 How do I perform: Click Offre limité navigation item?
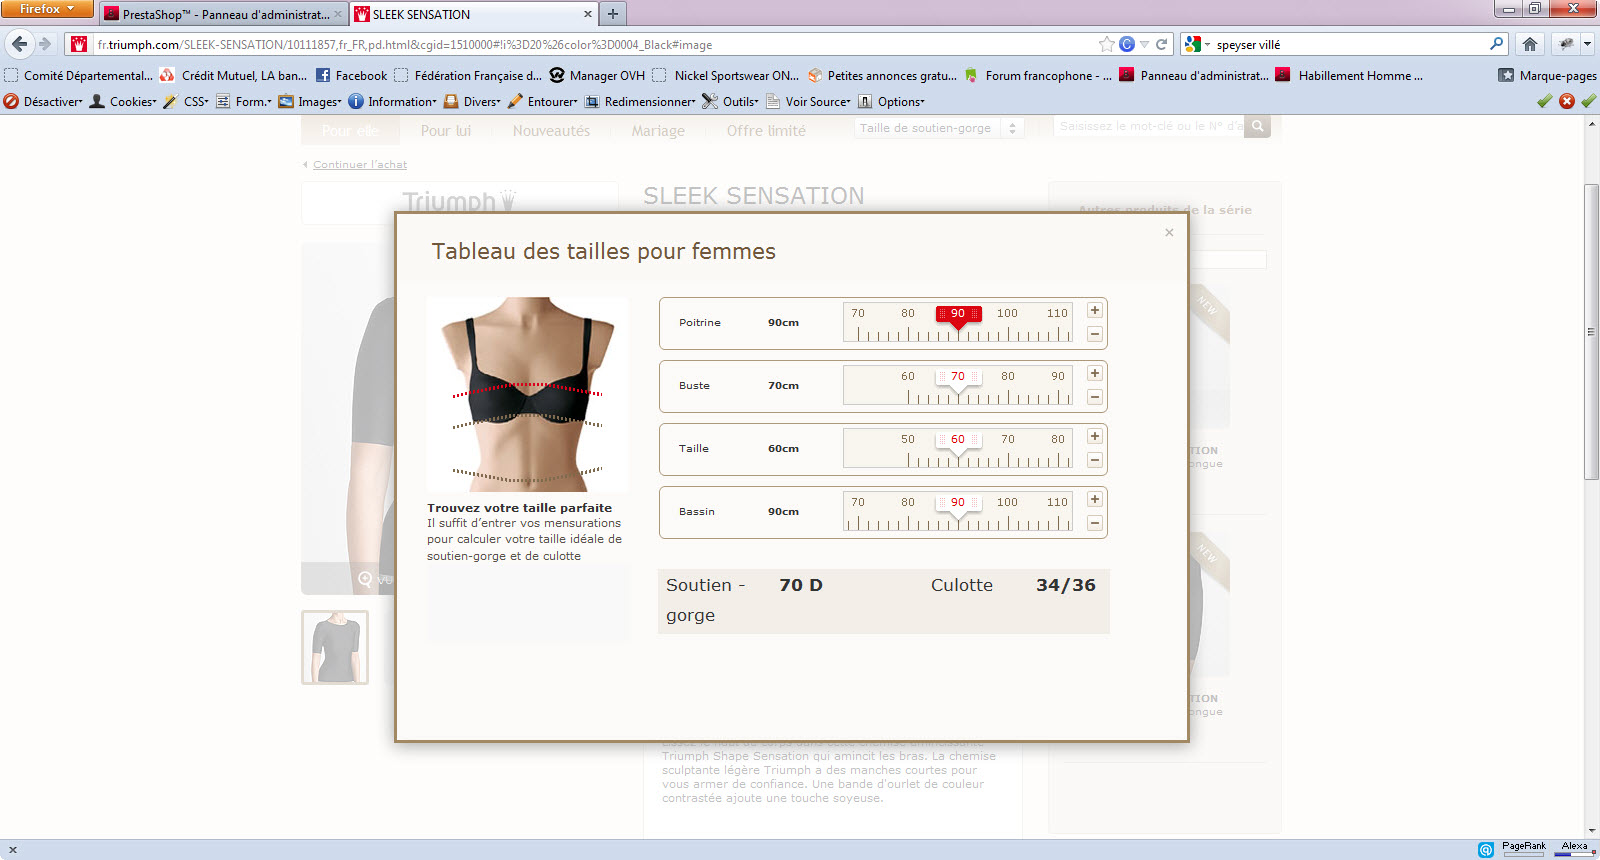click(766, 130)
